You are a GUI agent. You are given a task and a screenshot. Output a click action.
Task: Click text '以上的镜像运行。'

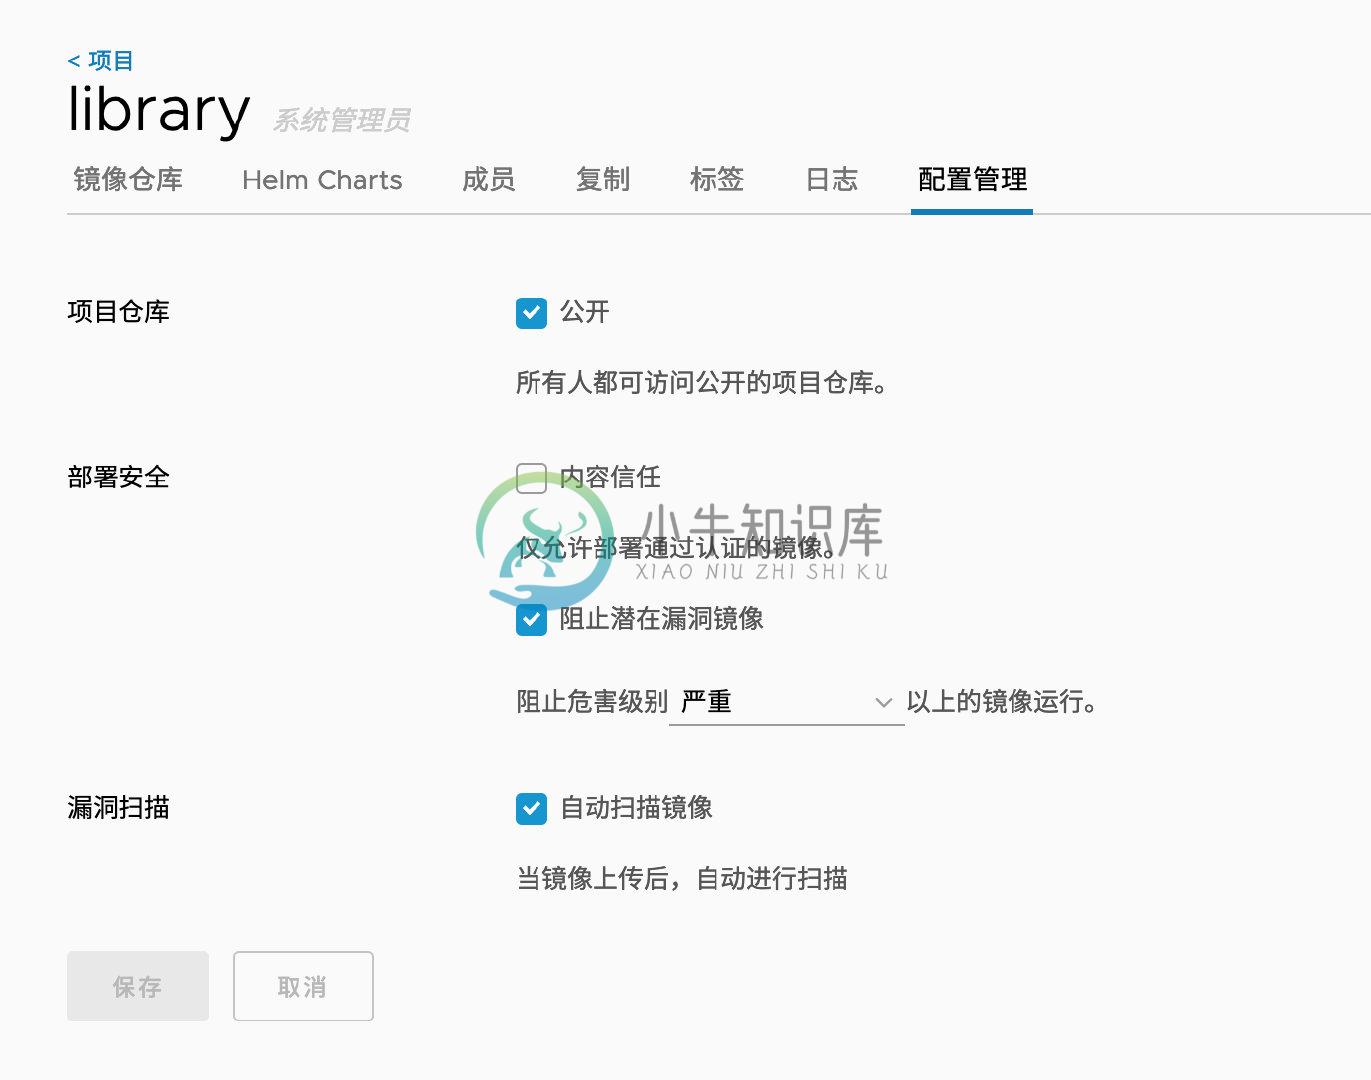point(1002,702)
